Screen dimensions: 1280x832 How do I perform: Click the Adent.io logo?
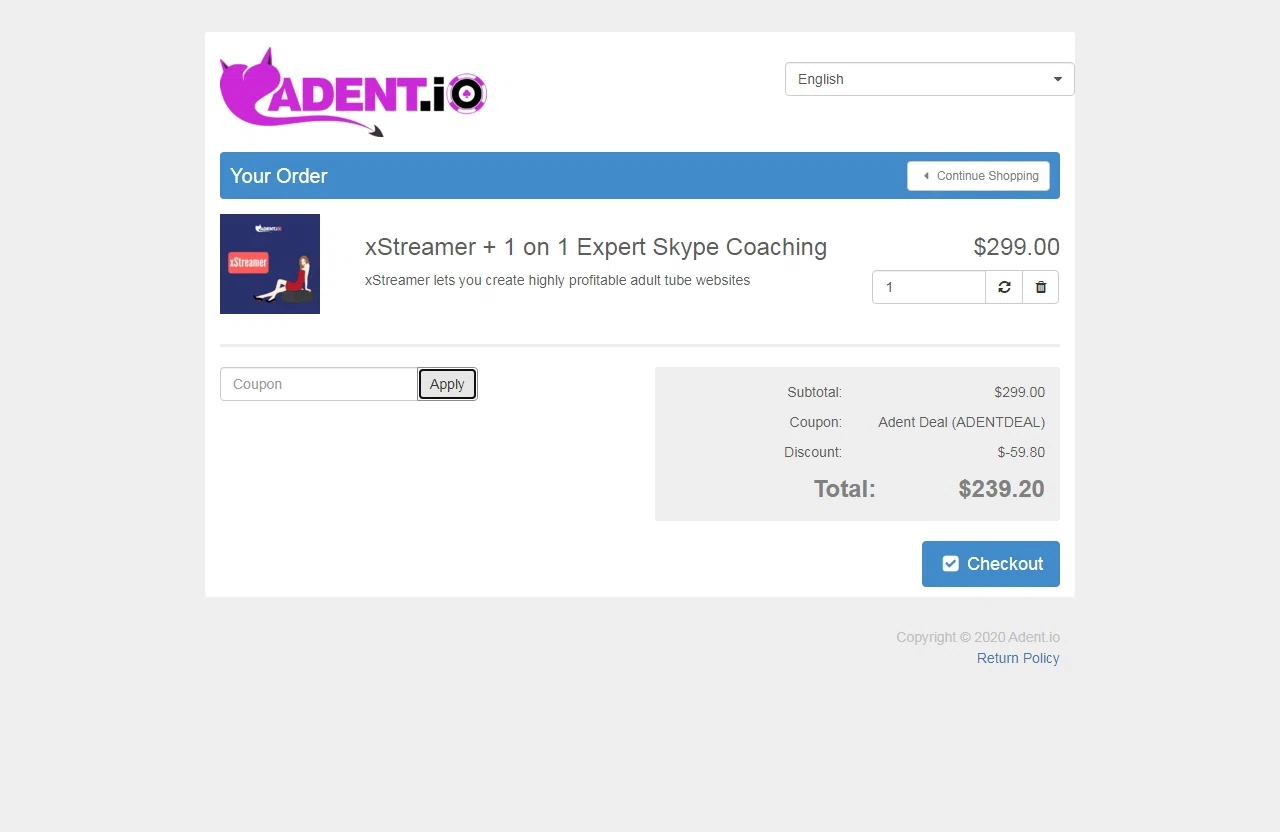(x=353, y=91)
